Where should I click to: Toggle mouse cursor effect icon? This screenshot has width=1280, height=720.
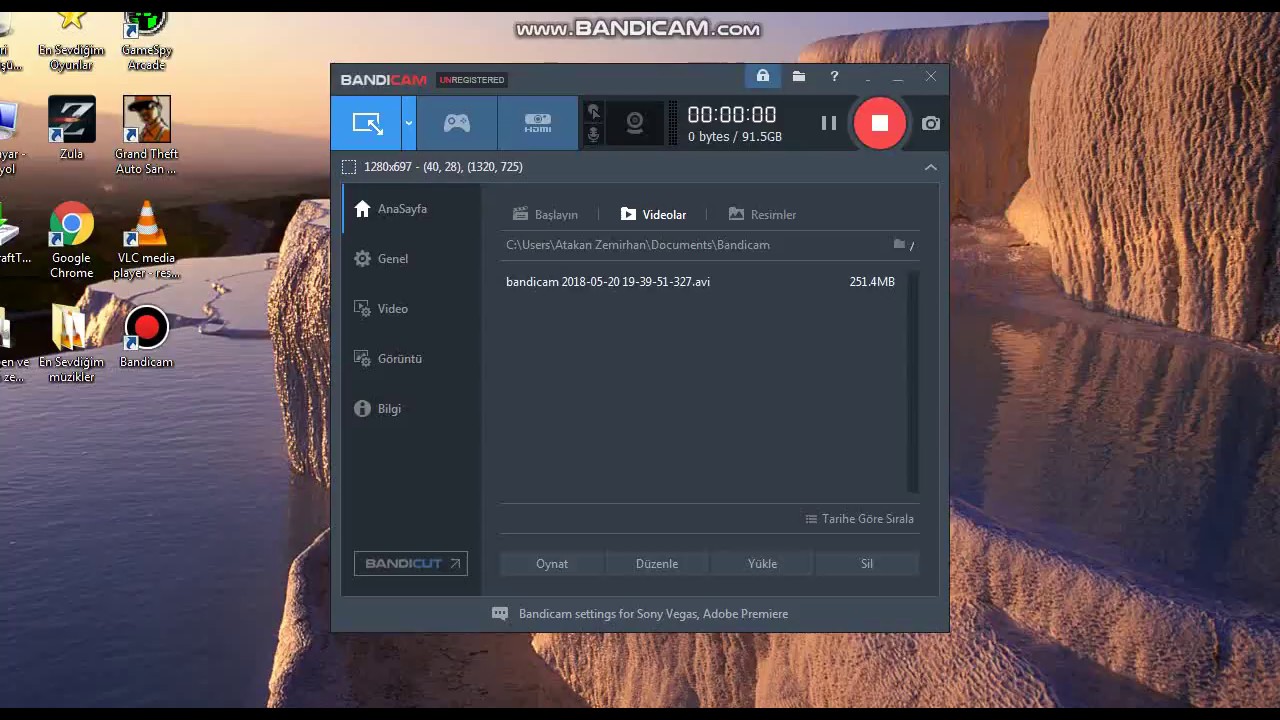pos(593,111)
